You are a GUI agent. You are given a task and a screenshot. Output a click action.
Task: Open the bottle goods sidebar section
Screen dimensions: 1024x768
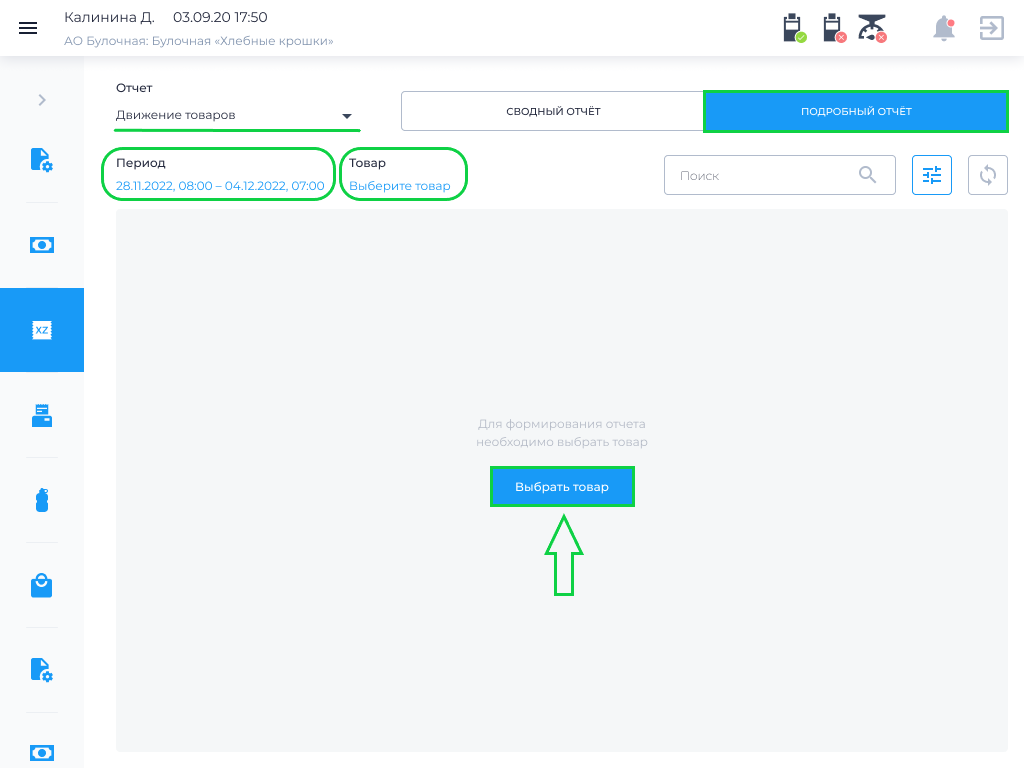[42, 500]
